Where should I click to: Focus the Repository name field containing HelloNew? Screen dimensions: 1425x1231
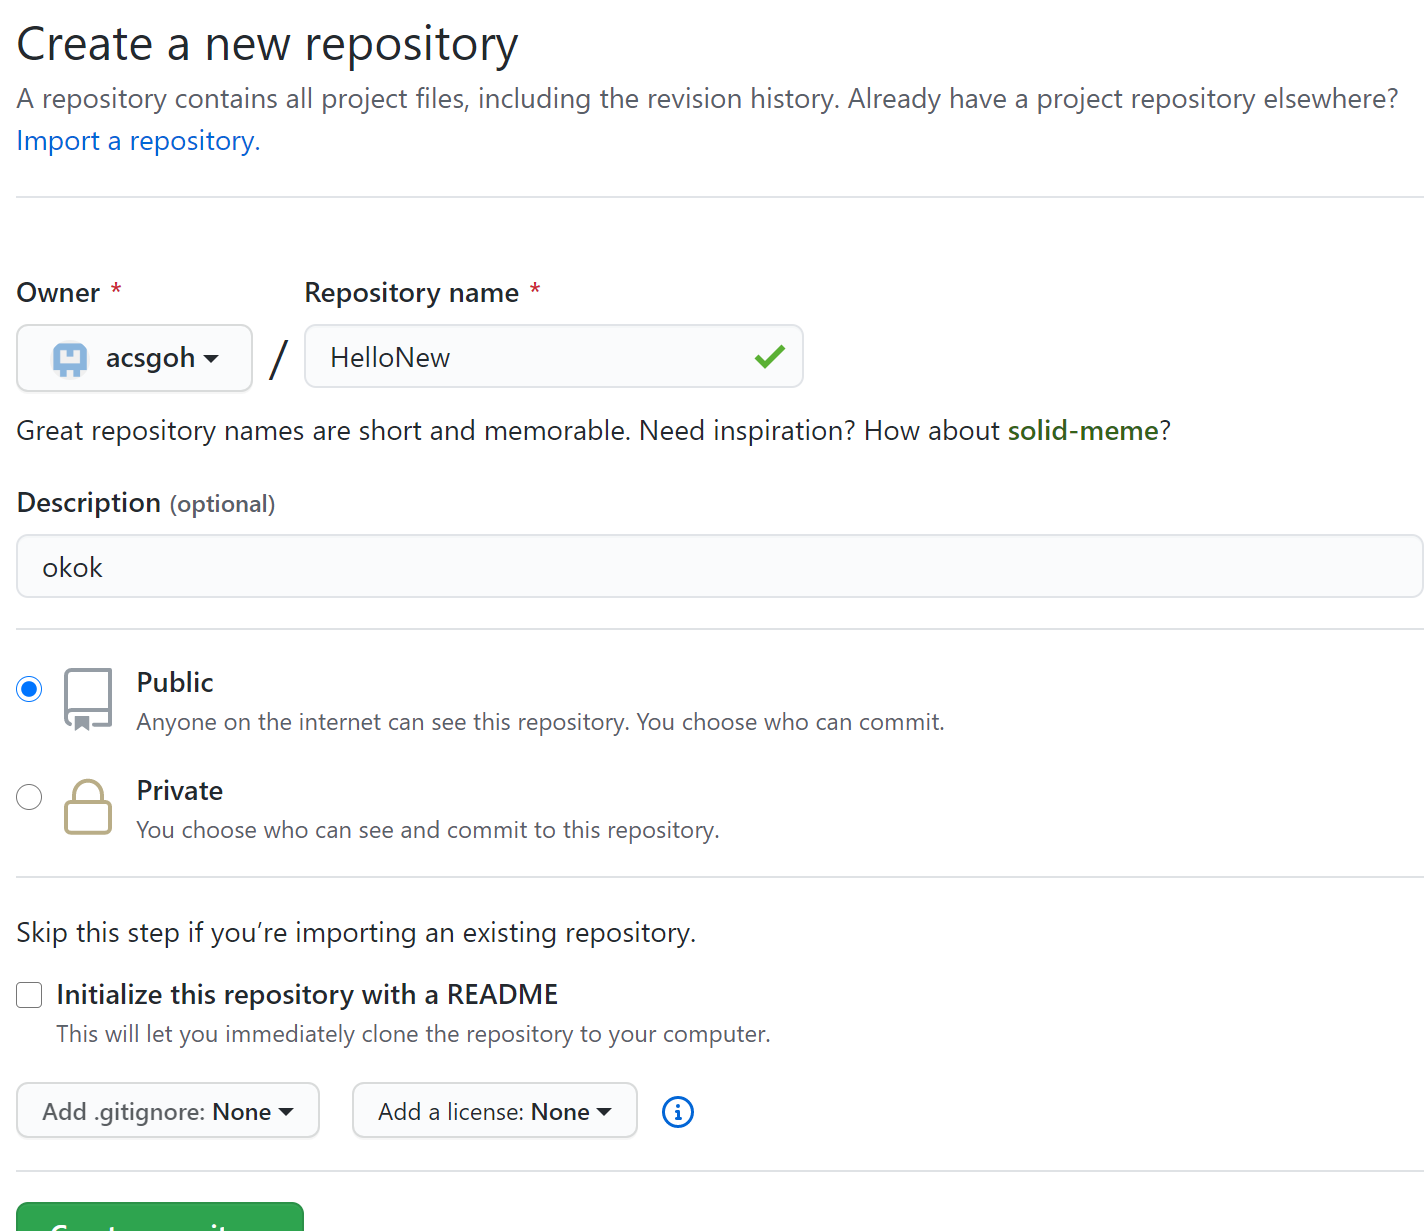(554, 356)
